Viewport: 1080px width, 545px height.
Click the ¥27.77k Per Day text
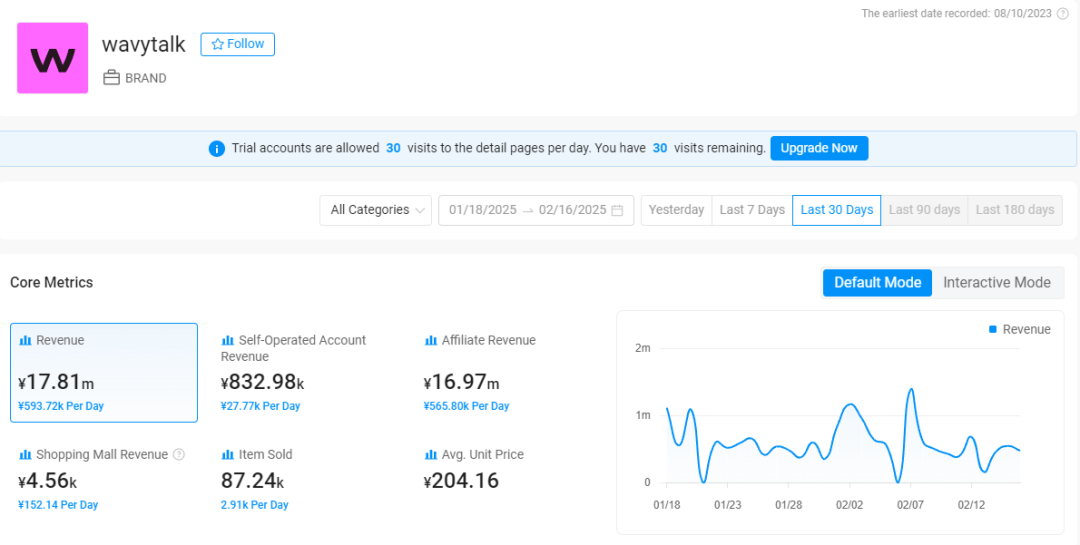[260, 407]
